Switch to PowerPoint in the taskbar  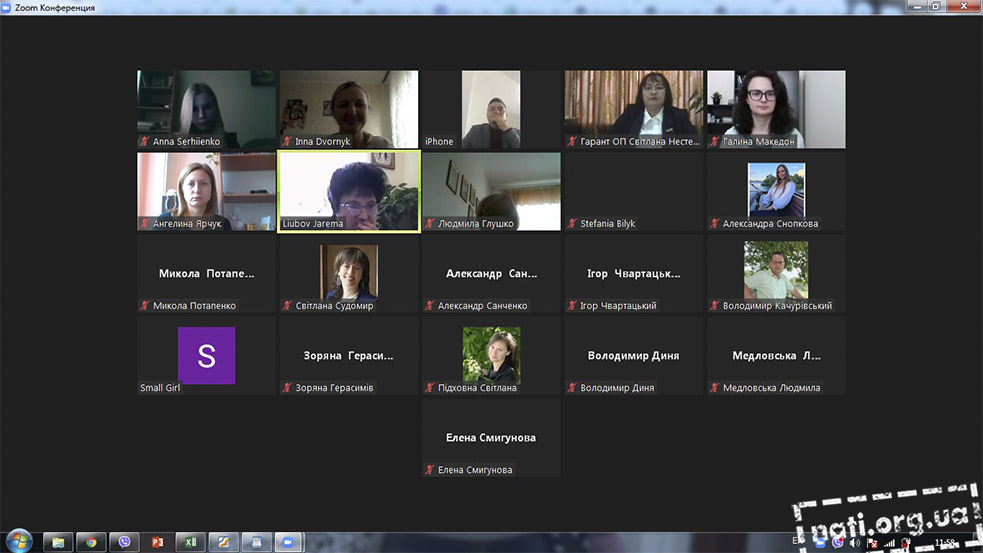coord(157,542)
